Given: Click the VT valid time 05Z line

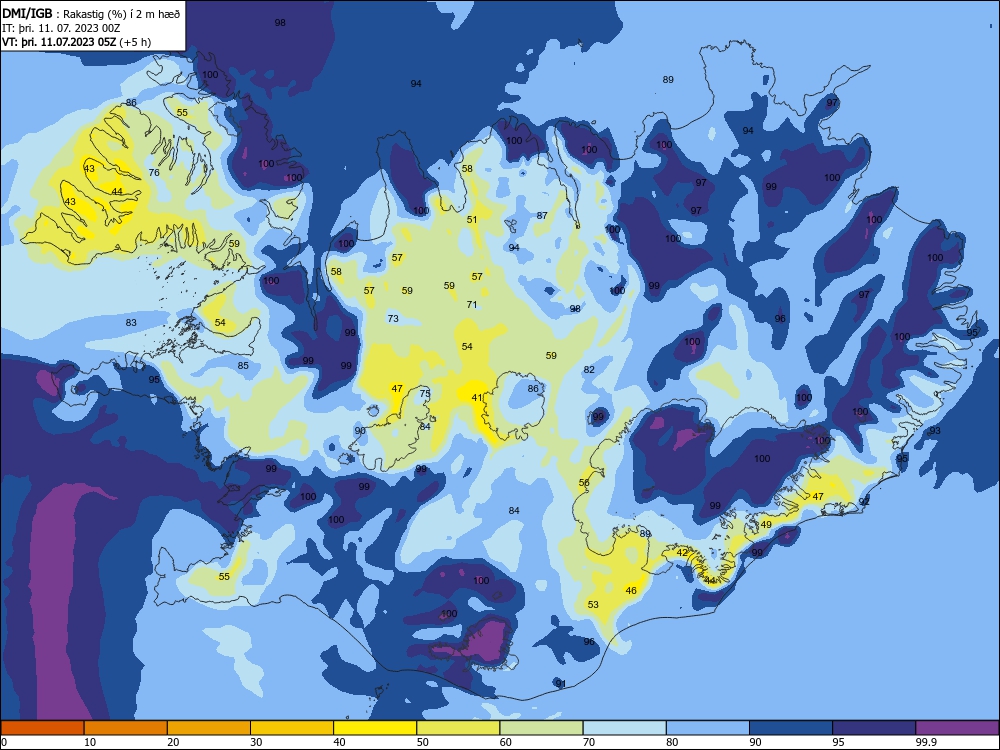Looking at the screenshot, I should 77,42.
